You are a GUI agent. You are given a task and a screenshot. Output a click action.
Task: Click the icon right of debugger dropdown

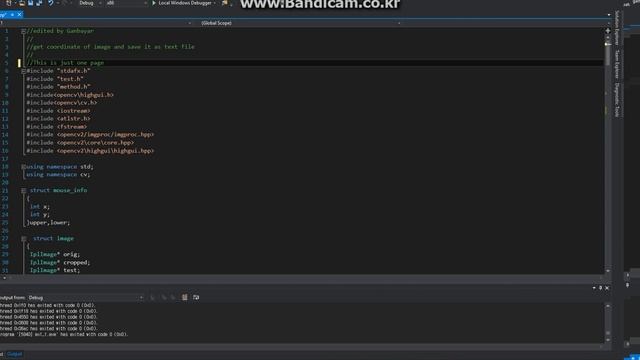tap(225, 3)
